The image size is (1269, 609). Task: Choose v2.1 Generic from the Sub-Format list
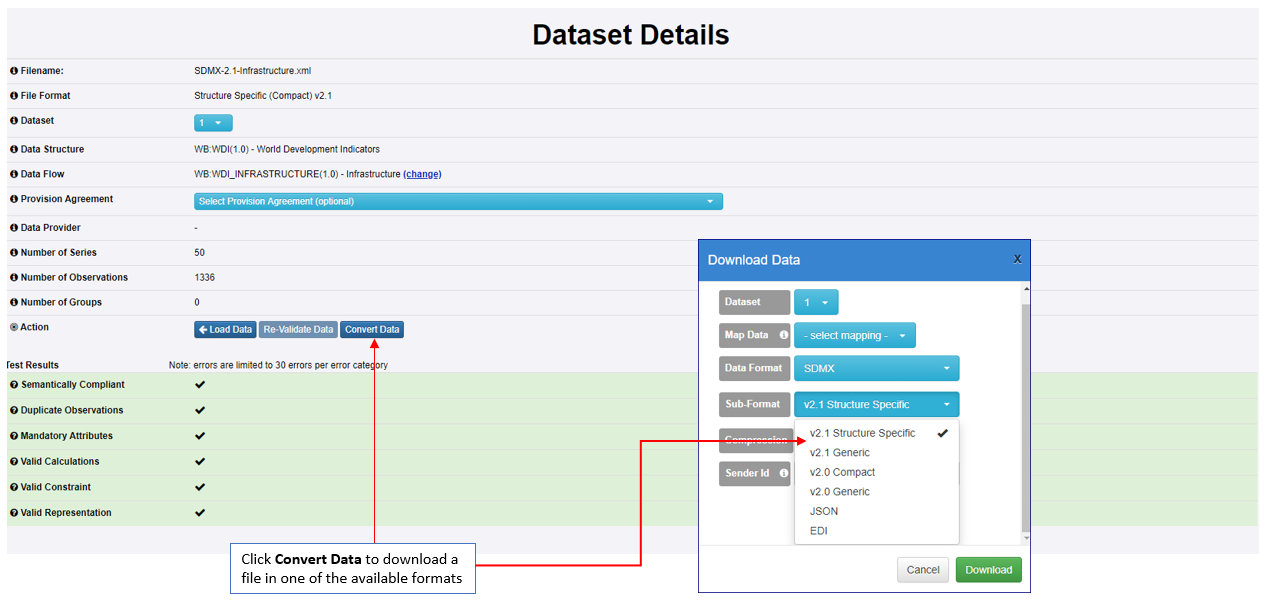point(840,453)
